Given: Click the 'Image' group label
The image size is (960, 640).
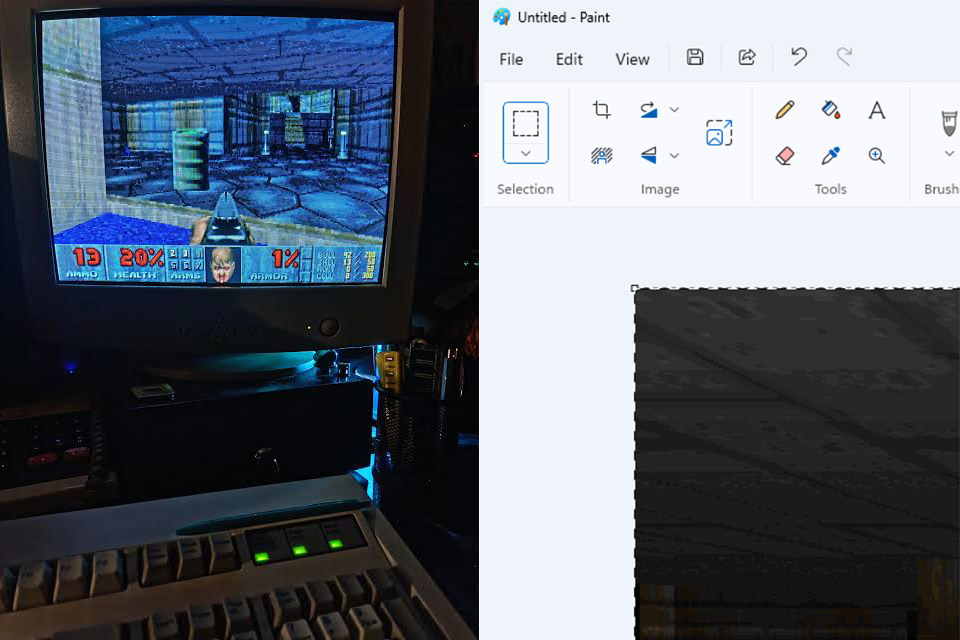Looking at the screenshot, I should [x=660, y=189].
